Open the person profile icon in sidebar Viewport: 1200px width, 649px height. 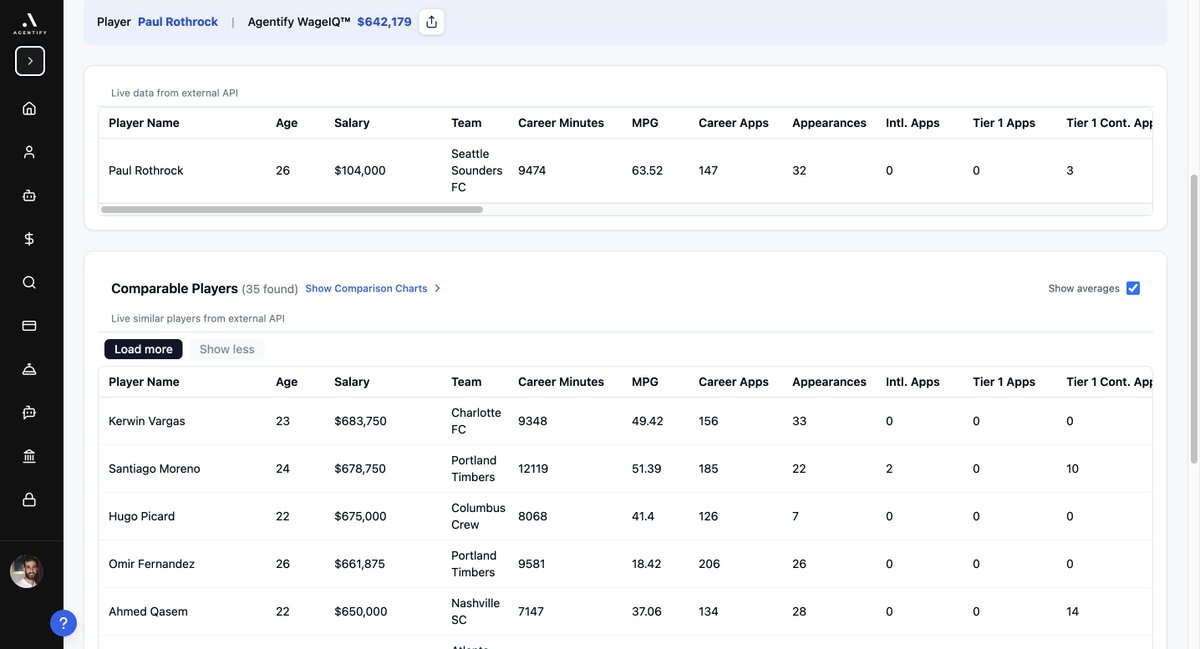[29, 152]
